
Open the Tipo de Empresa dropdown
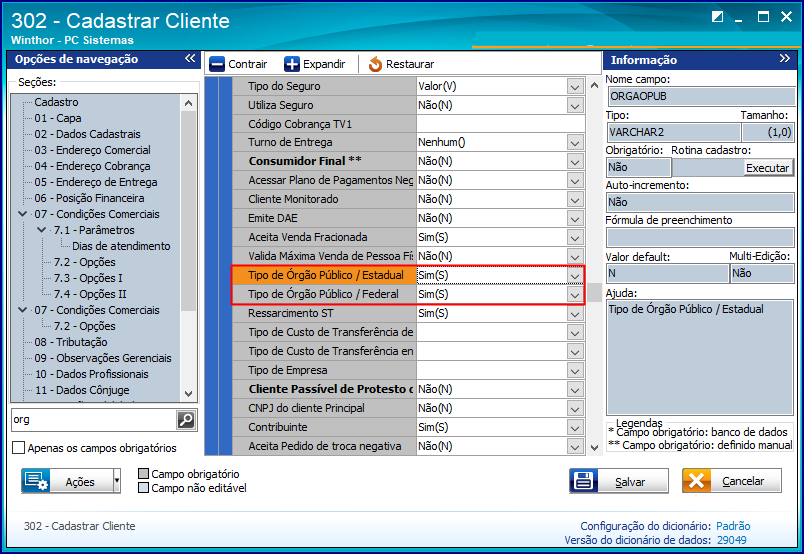[575, 371]
